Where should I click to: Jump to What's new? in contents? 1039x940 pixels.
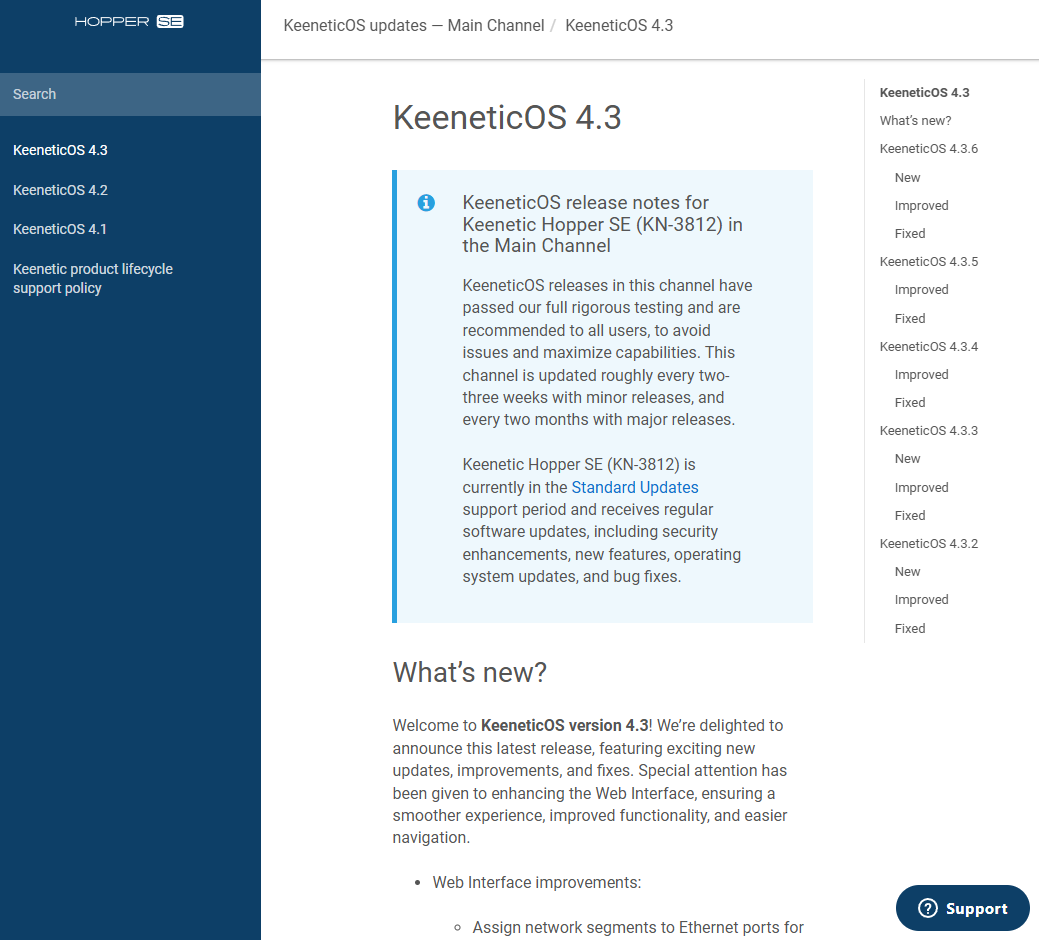tap(915, 121)
